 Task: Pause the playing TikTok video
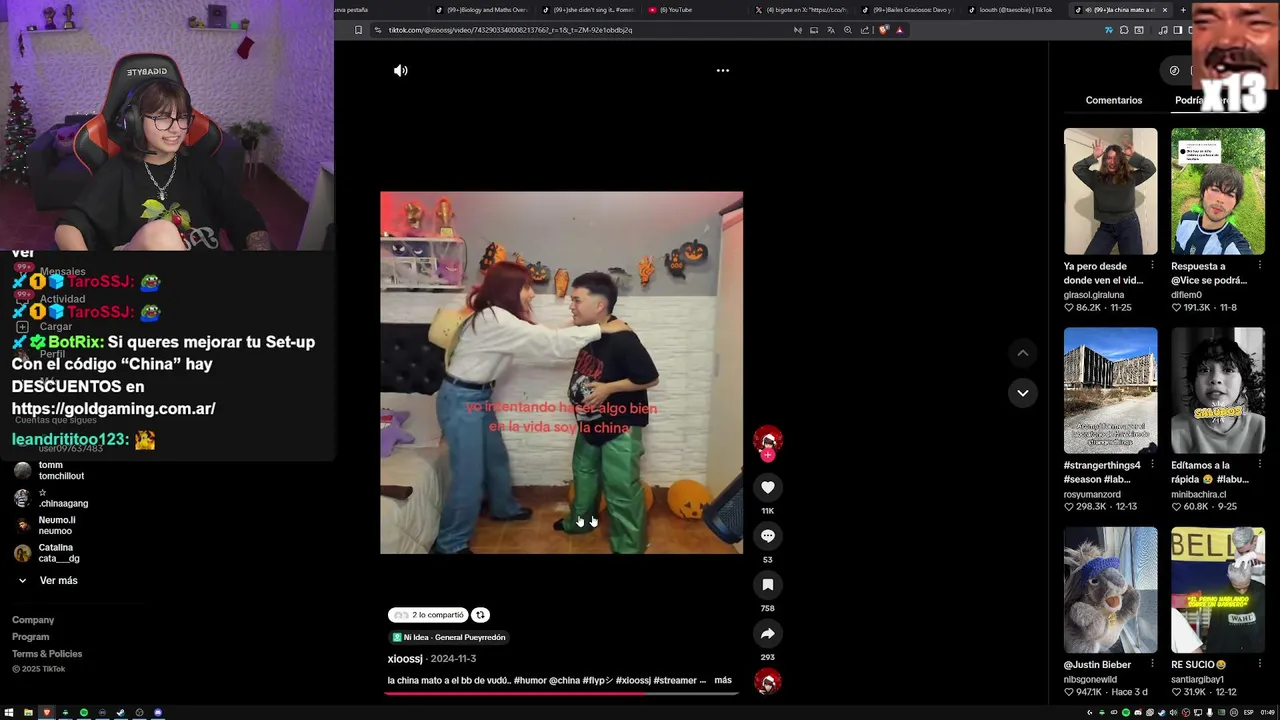[x=561, y=373]
